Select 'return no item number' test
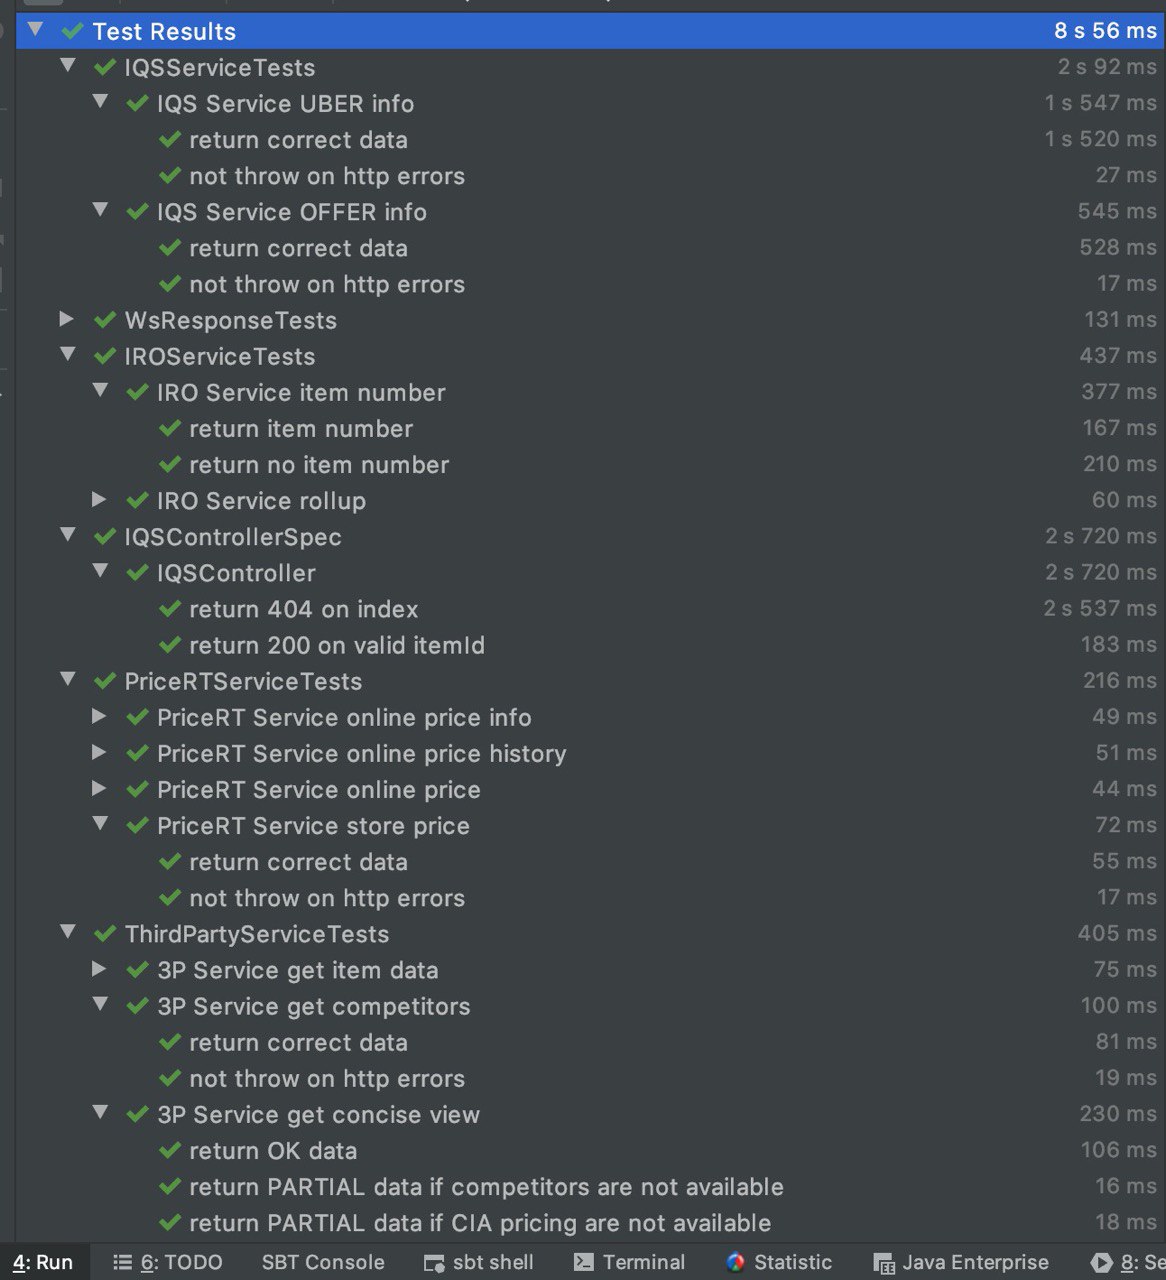1166x1280 pixels. (590, 464)
